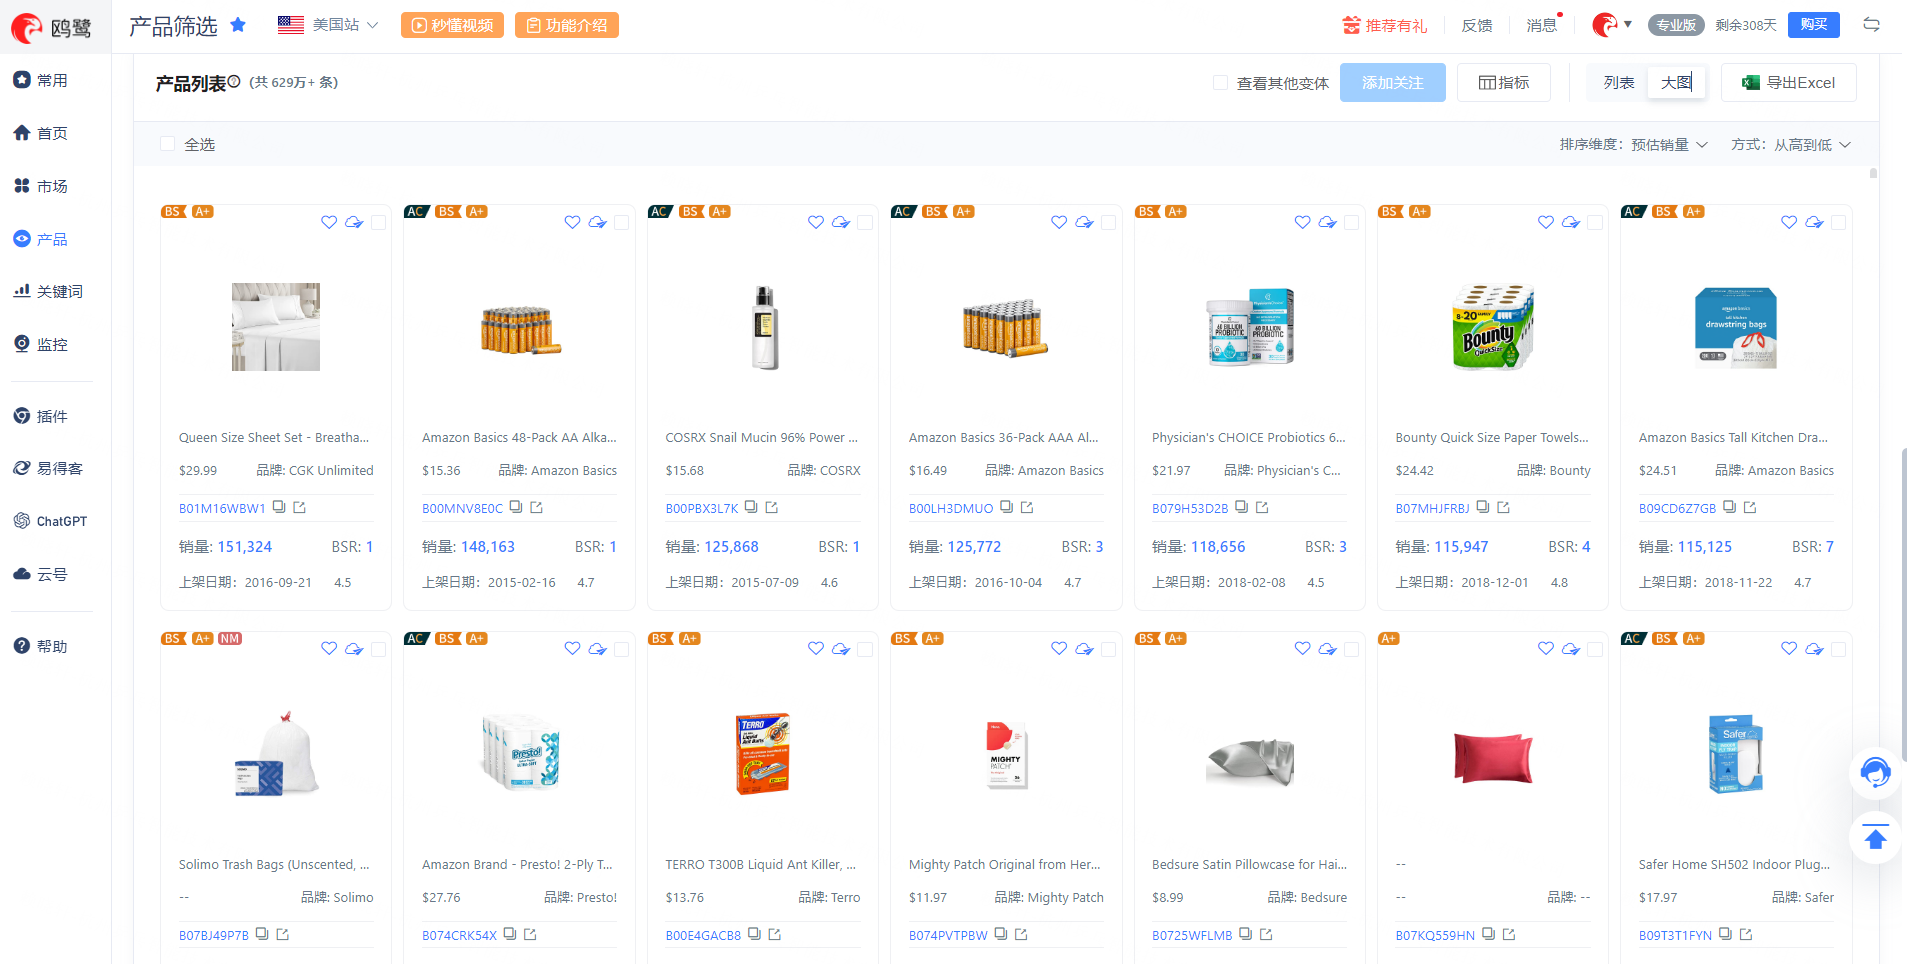
Task: Open external link for B00MNV8E0C
Action: pos(536,507)
